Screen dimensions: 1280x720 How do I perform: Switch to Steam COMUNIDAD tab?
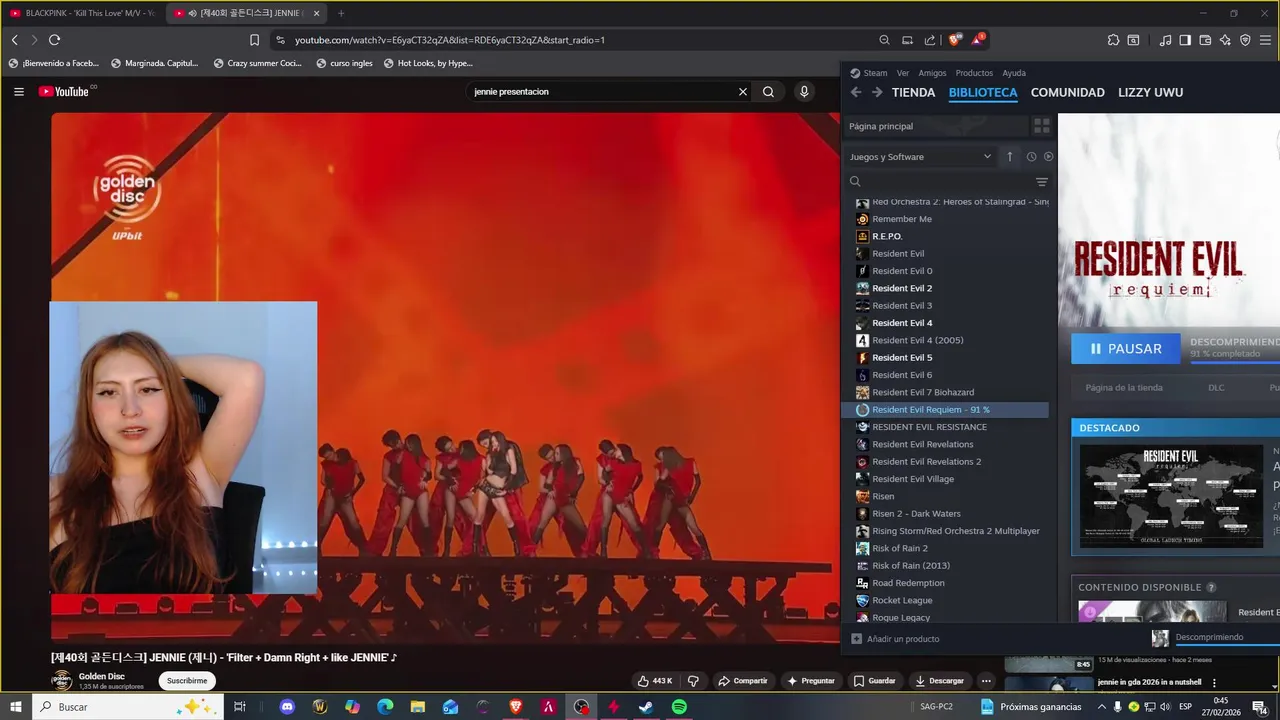(x=1067, y=92)
